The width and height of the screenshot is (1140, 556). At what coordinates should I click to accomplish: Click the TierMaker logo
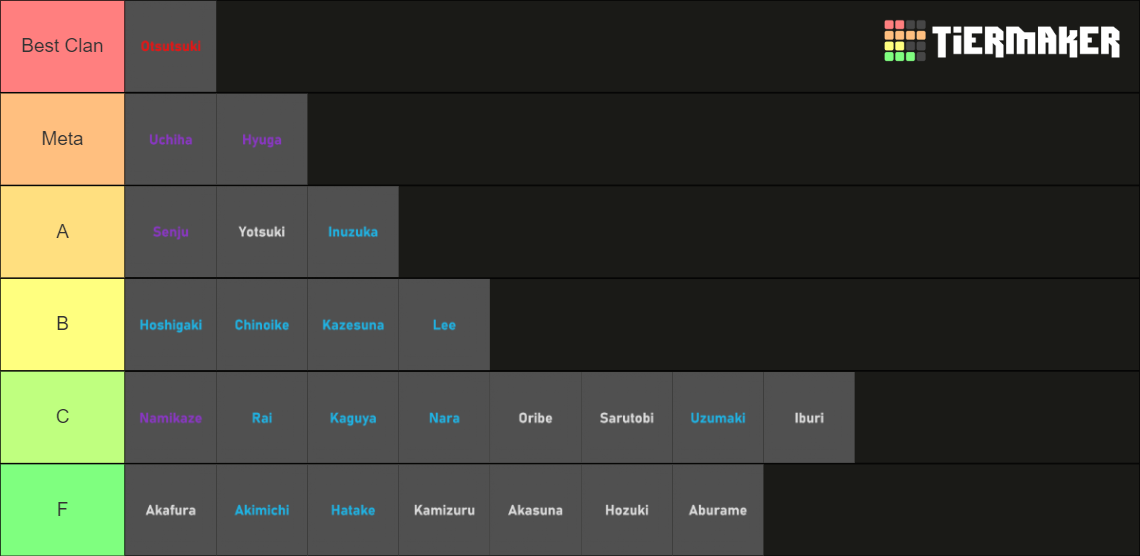pyautogui.click(x=1002, y=42)
